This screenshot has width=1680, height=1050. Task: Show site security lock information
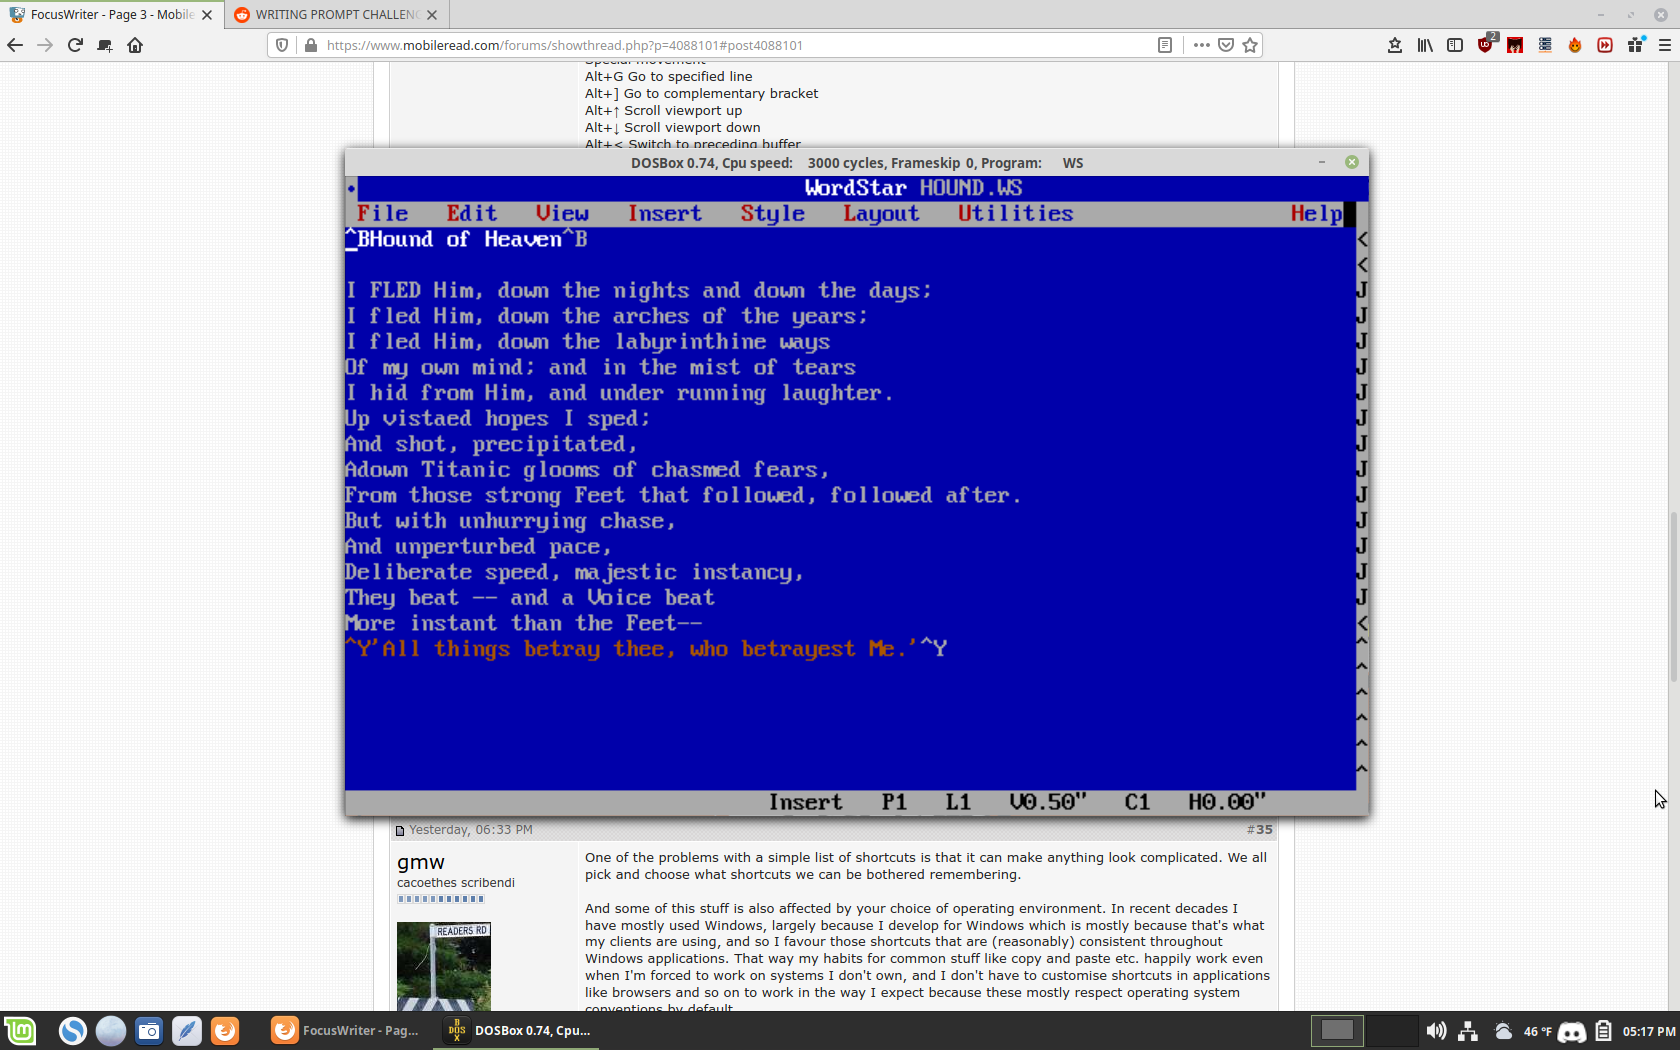coord(311,45)
